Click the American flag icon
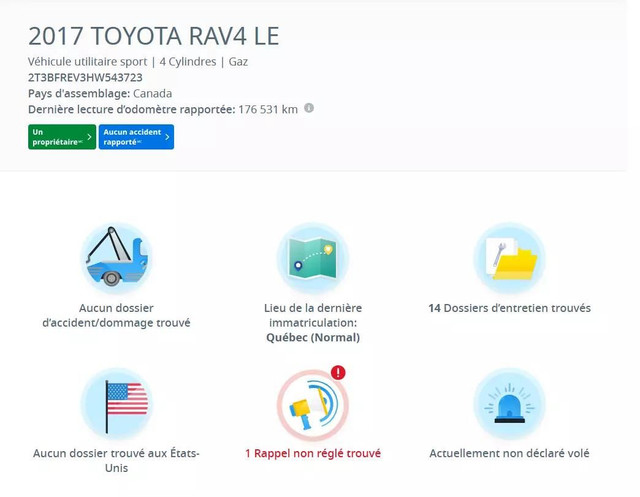 point(116,404)
